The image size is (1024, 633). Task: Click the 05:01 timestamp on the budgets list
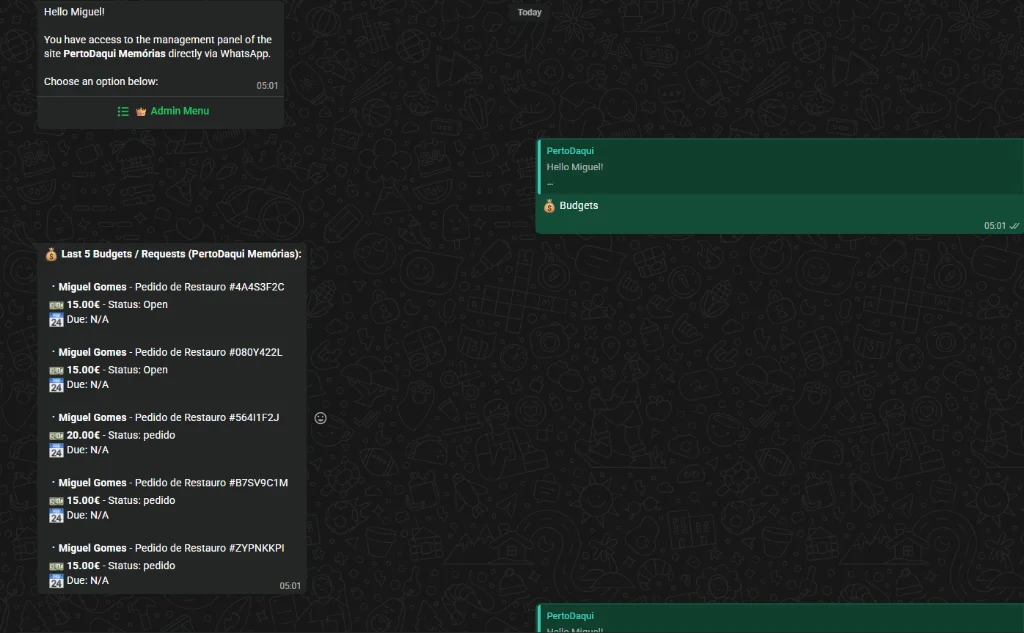pyautogui.click(x=290, y=586)
